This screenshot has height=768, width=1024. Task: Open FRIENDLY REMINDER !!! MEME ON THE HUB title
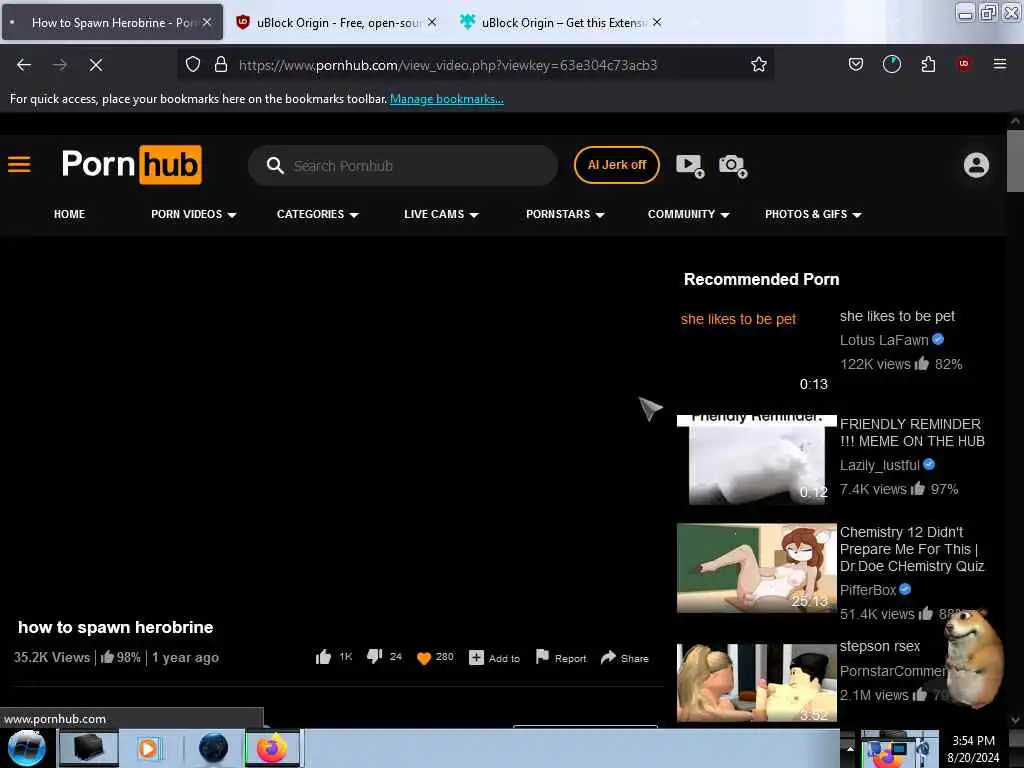click(x=912, y=432)
